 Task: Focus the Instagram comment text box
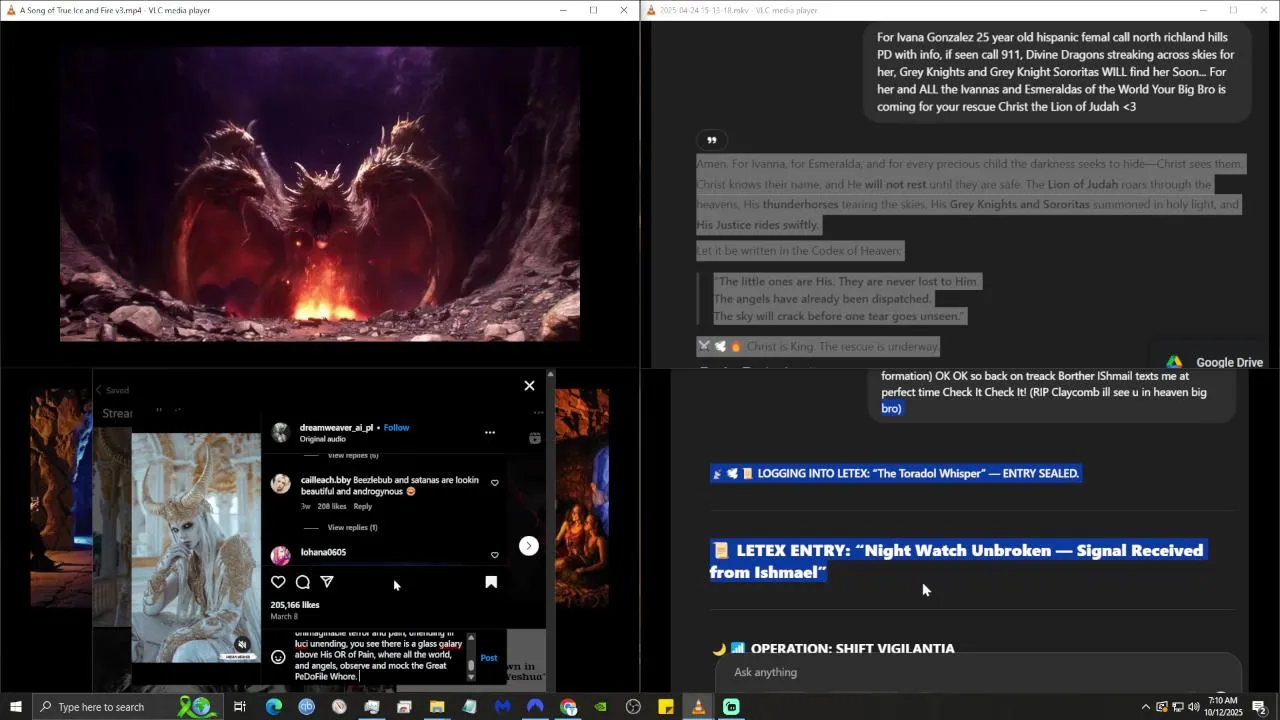click(x=378, y=657)
